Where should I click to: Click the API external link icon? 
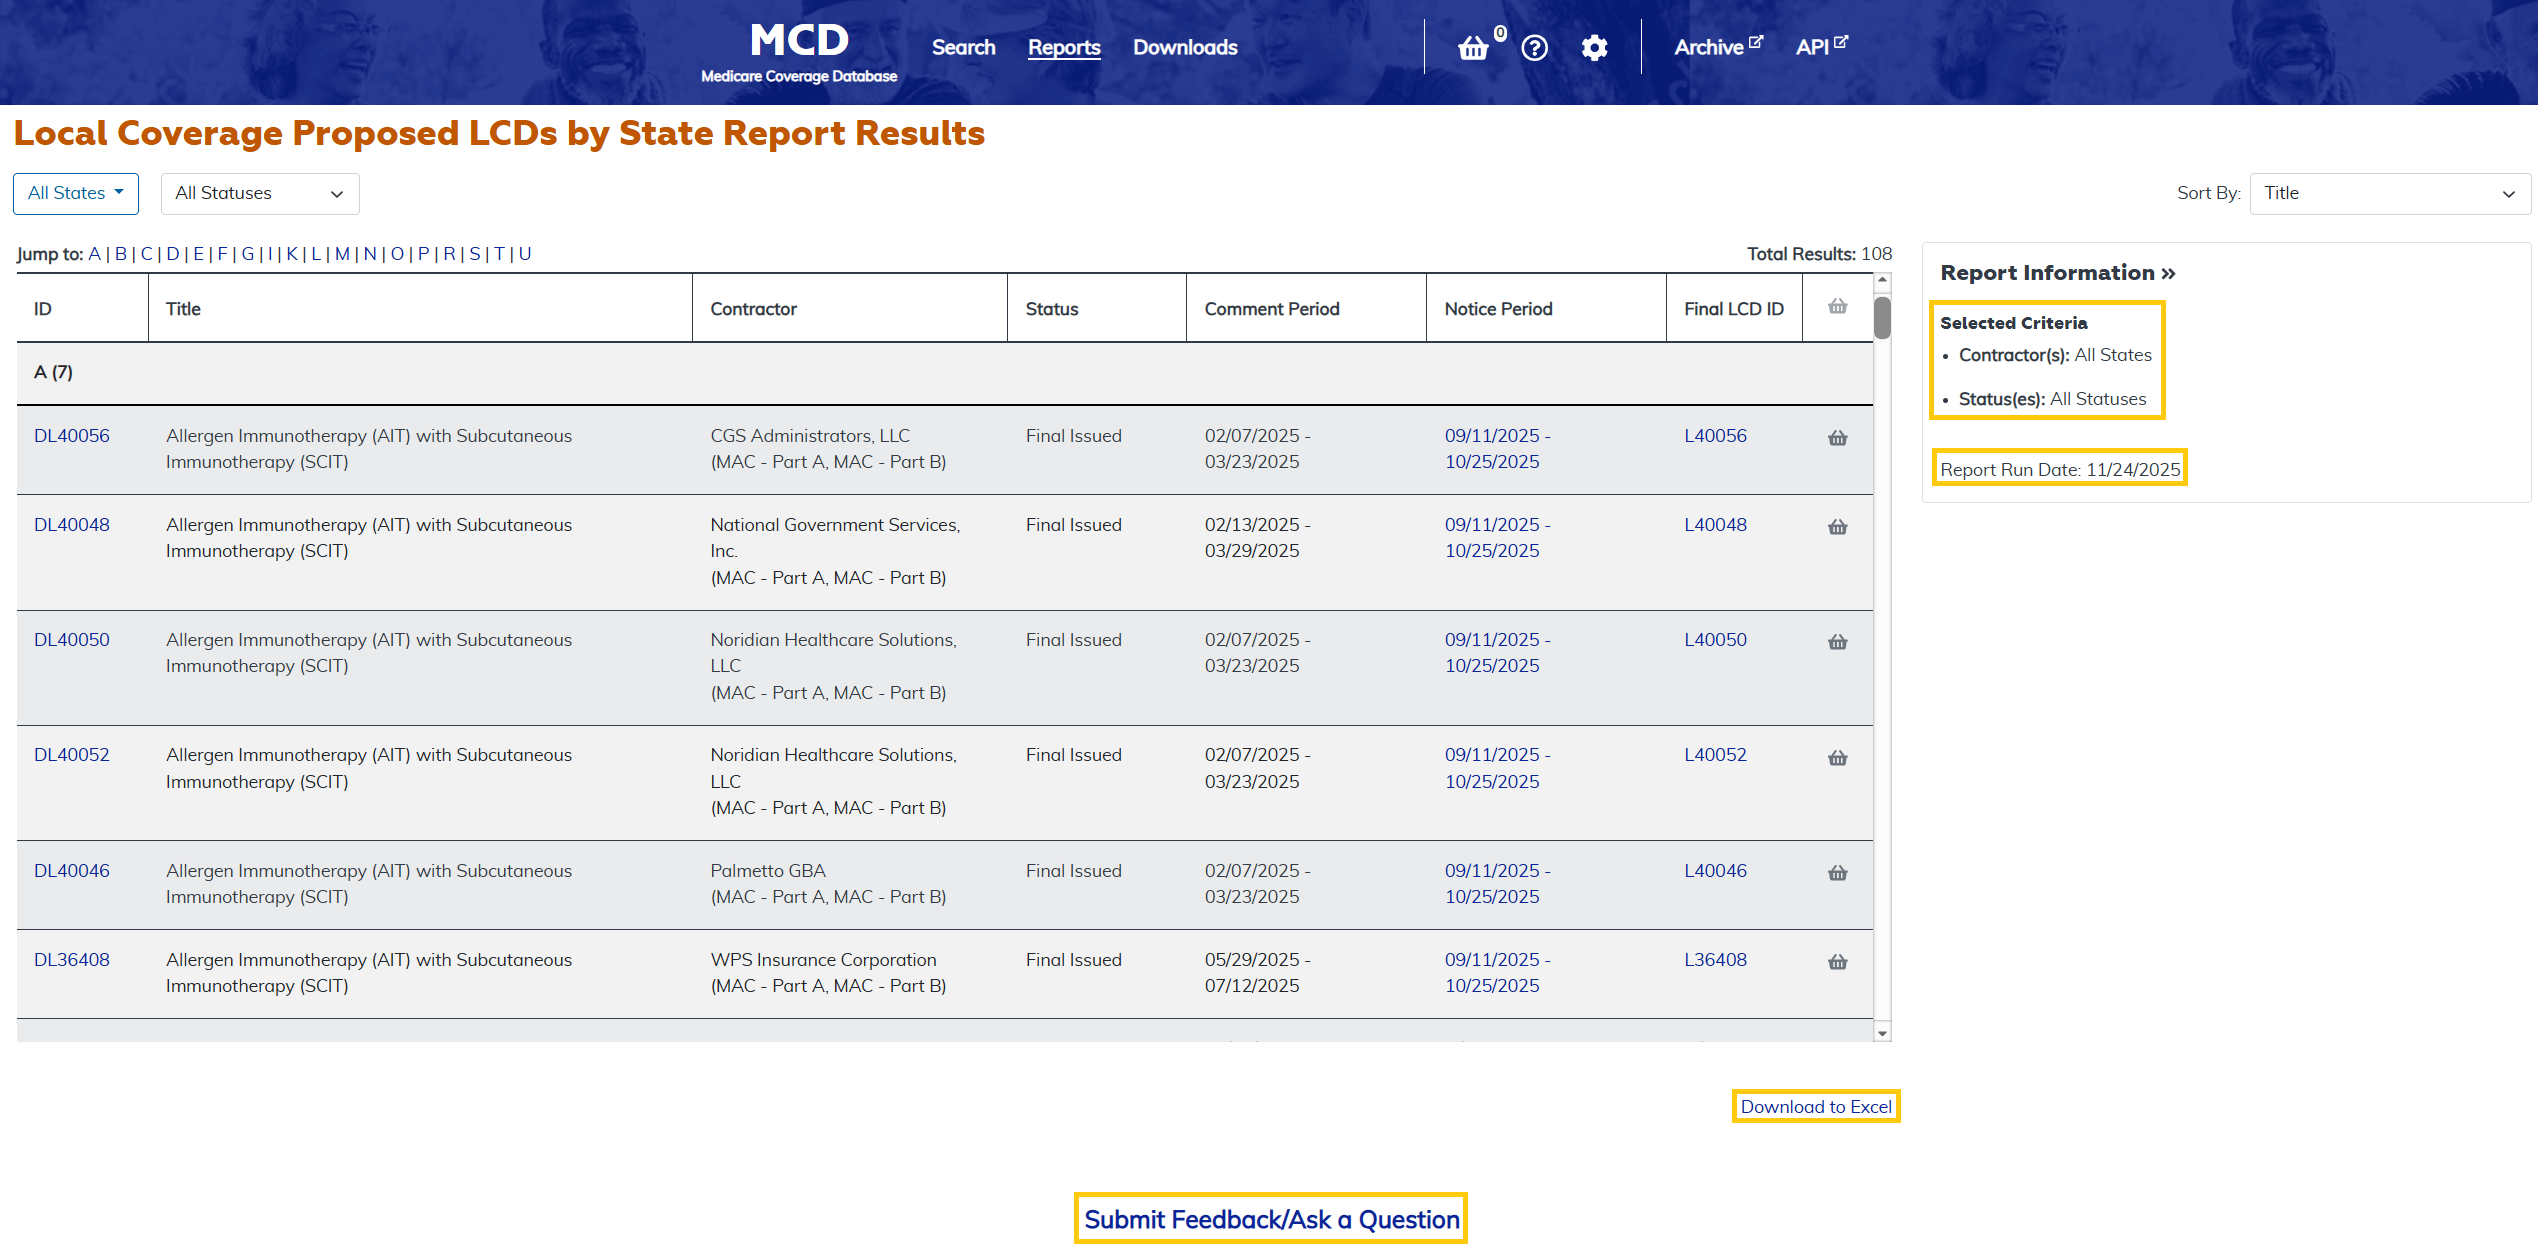[1843, 39]
